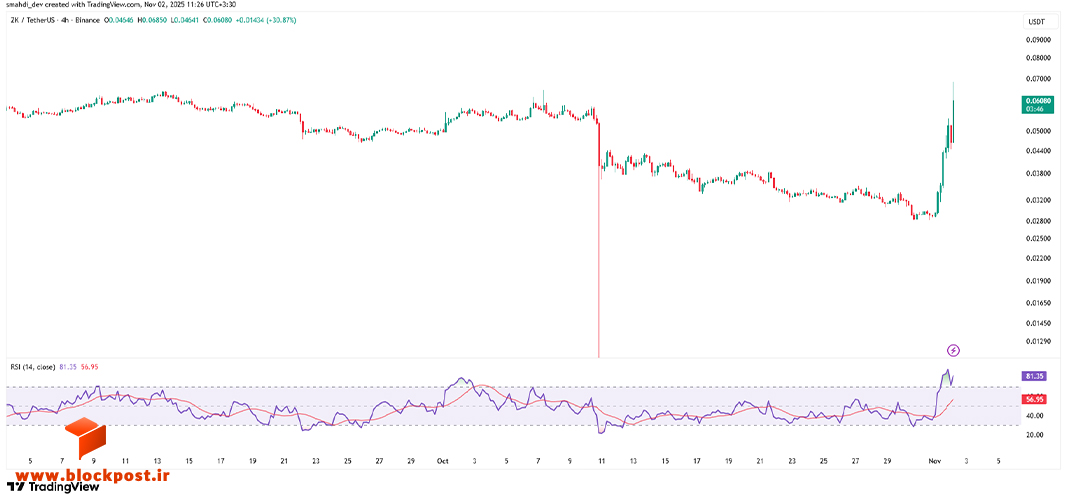The image size is (1066, 500).
Task: Click the 0.03800 price axis label
Action: [1037, 173]
